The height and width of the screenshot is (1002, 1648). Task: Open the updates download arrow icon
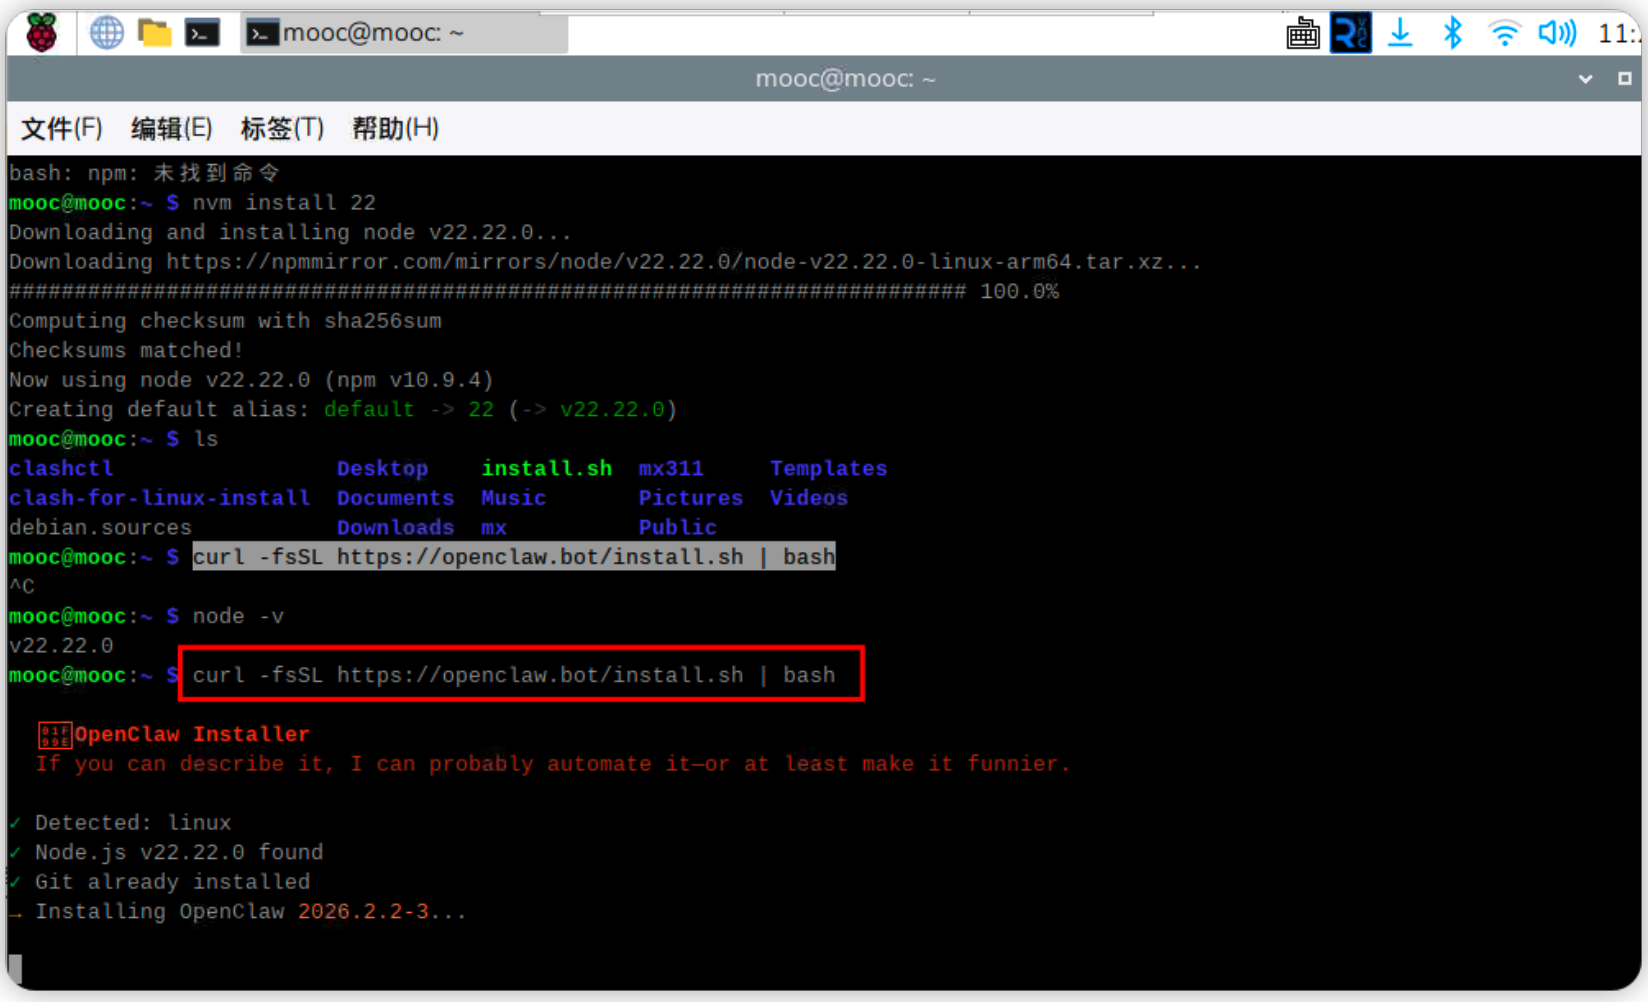click(1400, 33)
